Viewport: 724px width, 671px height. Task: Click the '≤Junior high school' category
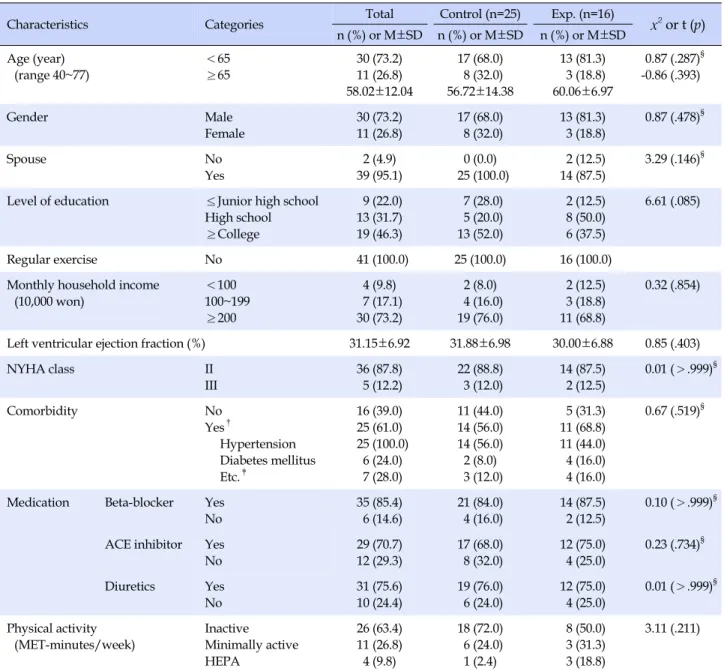pyautogui.click(x=262, y=201)
